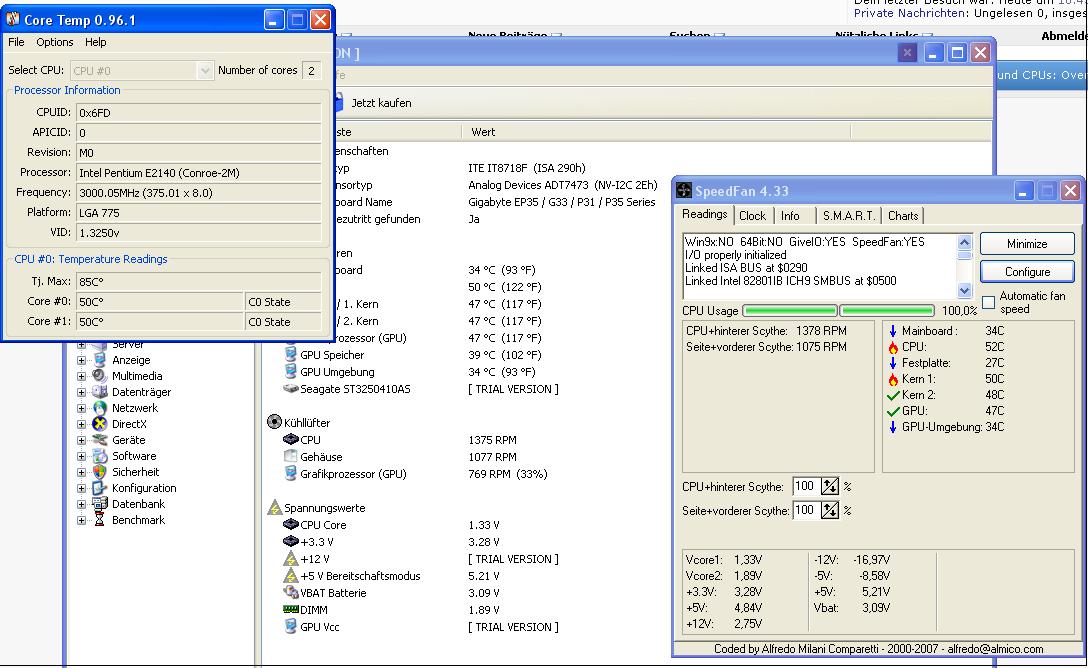Image resolution: width=1088 pixels, height=668 pixels.
Task: Click the Number of cores field
Action: point(312,70)
